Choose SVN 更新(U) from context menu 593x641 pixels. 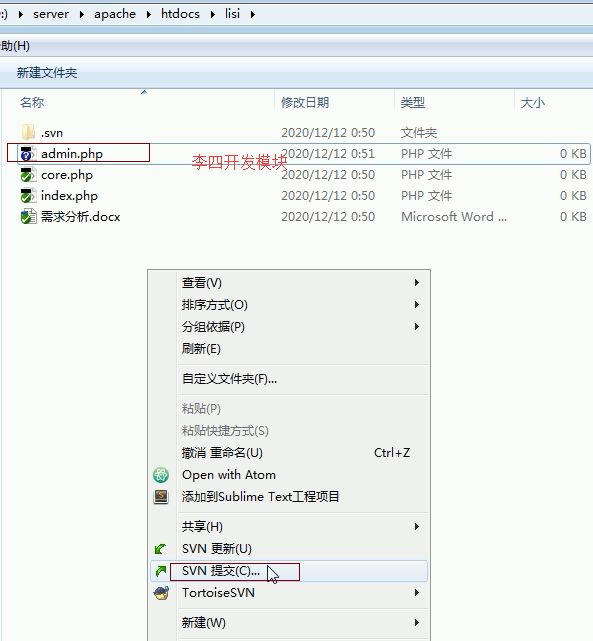pyautogui.click(x=289, y=549)
